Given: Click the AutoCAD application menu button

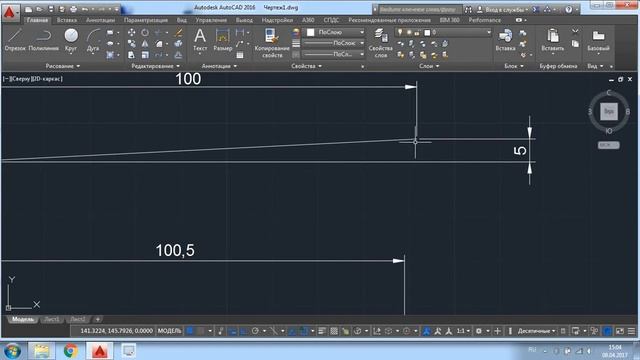Looking at the screenshot, I should [x=10, y=12].
